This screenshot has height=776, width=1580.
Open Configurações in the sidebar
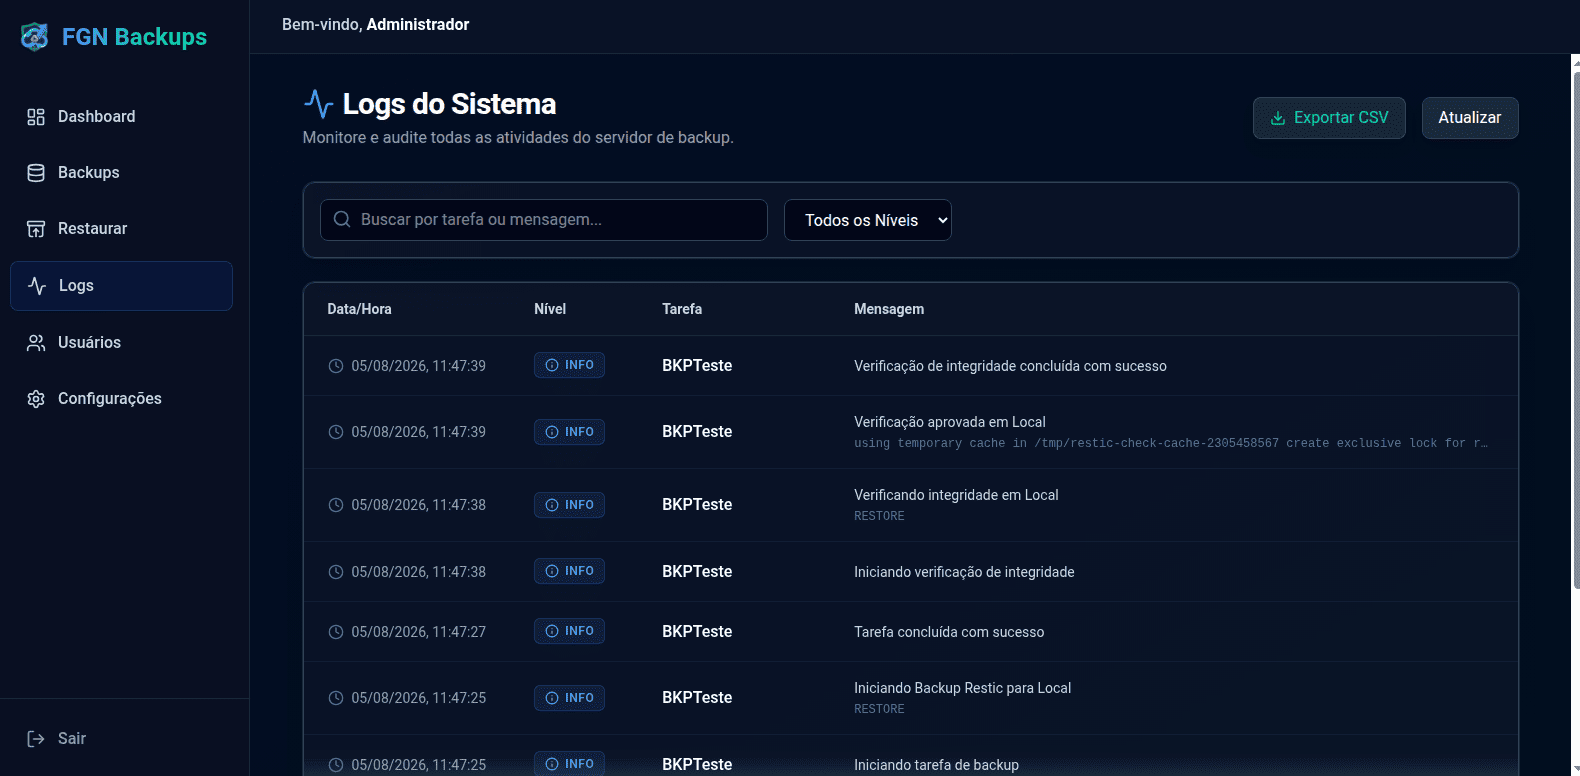pyautogui.click(x=121, y=399)
